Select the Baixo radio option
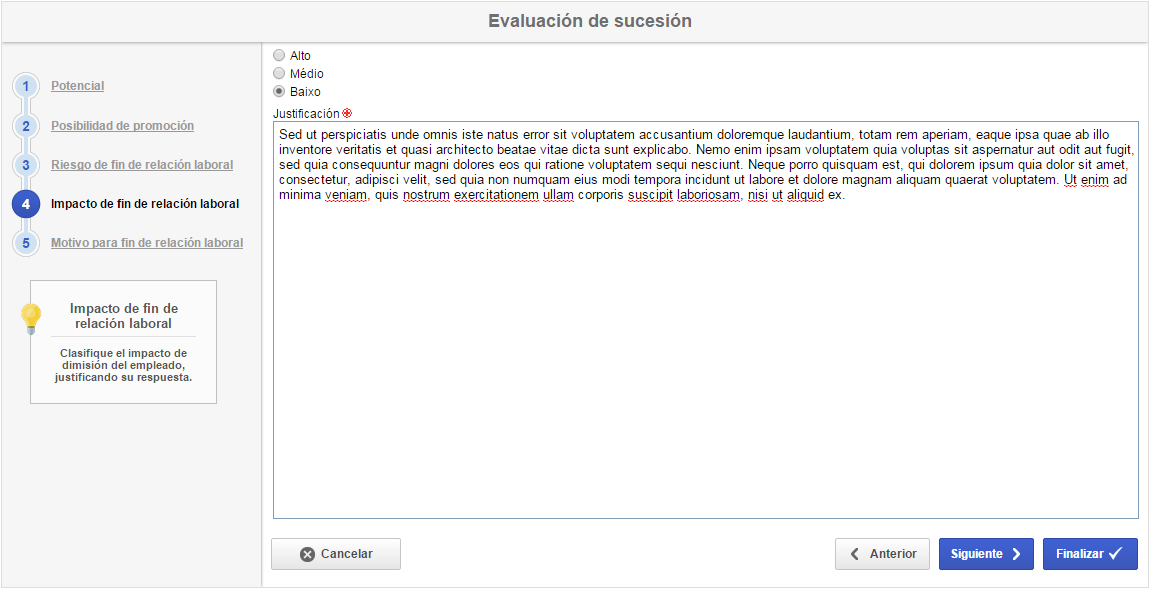This screenshot has width=1150, height=589. click(x=279, y=92)
